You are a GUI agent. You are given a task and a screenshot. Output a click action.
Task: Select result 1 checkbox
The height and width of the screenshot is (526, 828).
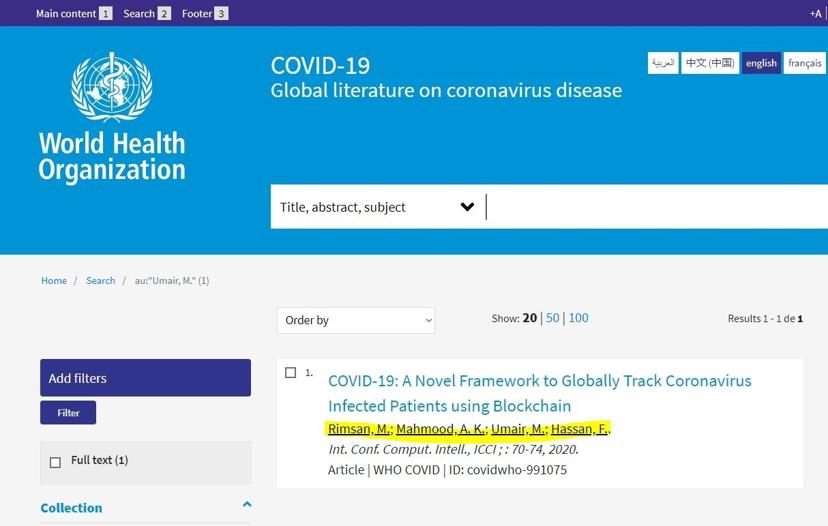pyautogui.click(x=290, y=373)
